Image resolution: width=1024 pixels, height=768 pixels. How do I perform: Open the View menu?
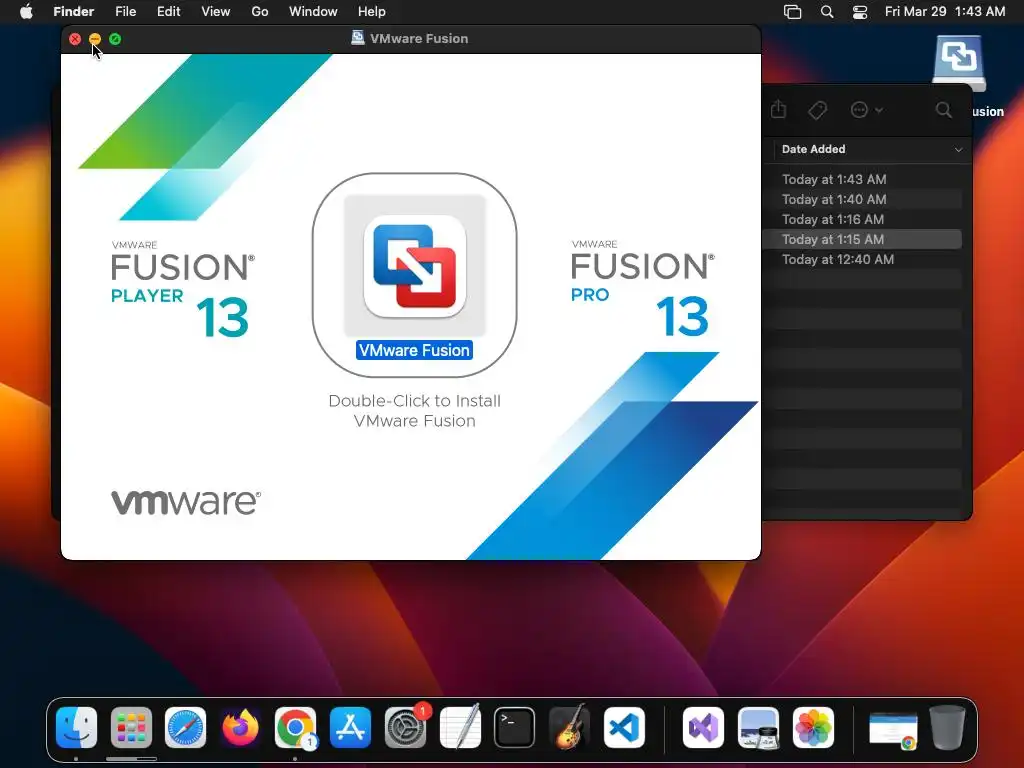[x=216, y=12]
